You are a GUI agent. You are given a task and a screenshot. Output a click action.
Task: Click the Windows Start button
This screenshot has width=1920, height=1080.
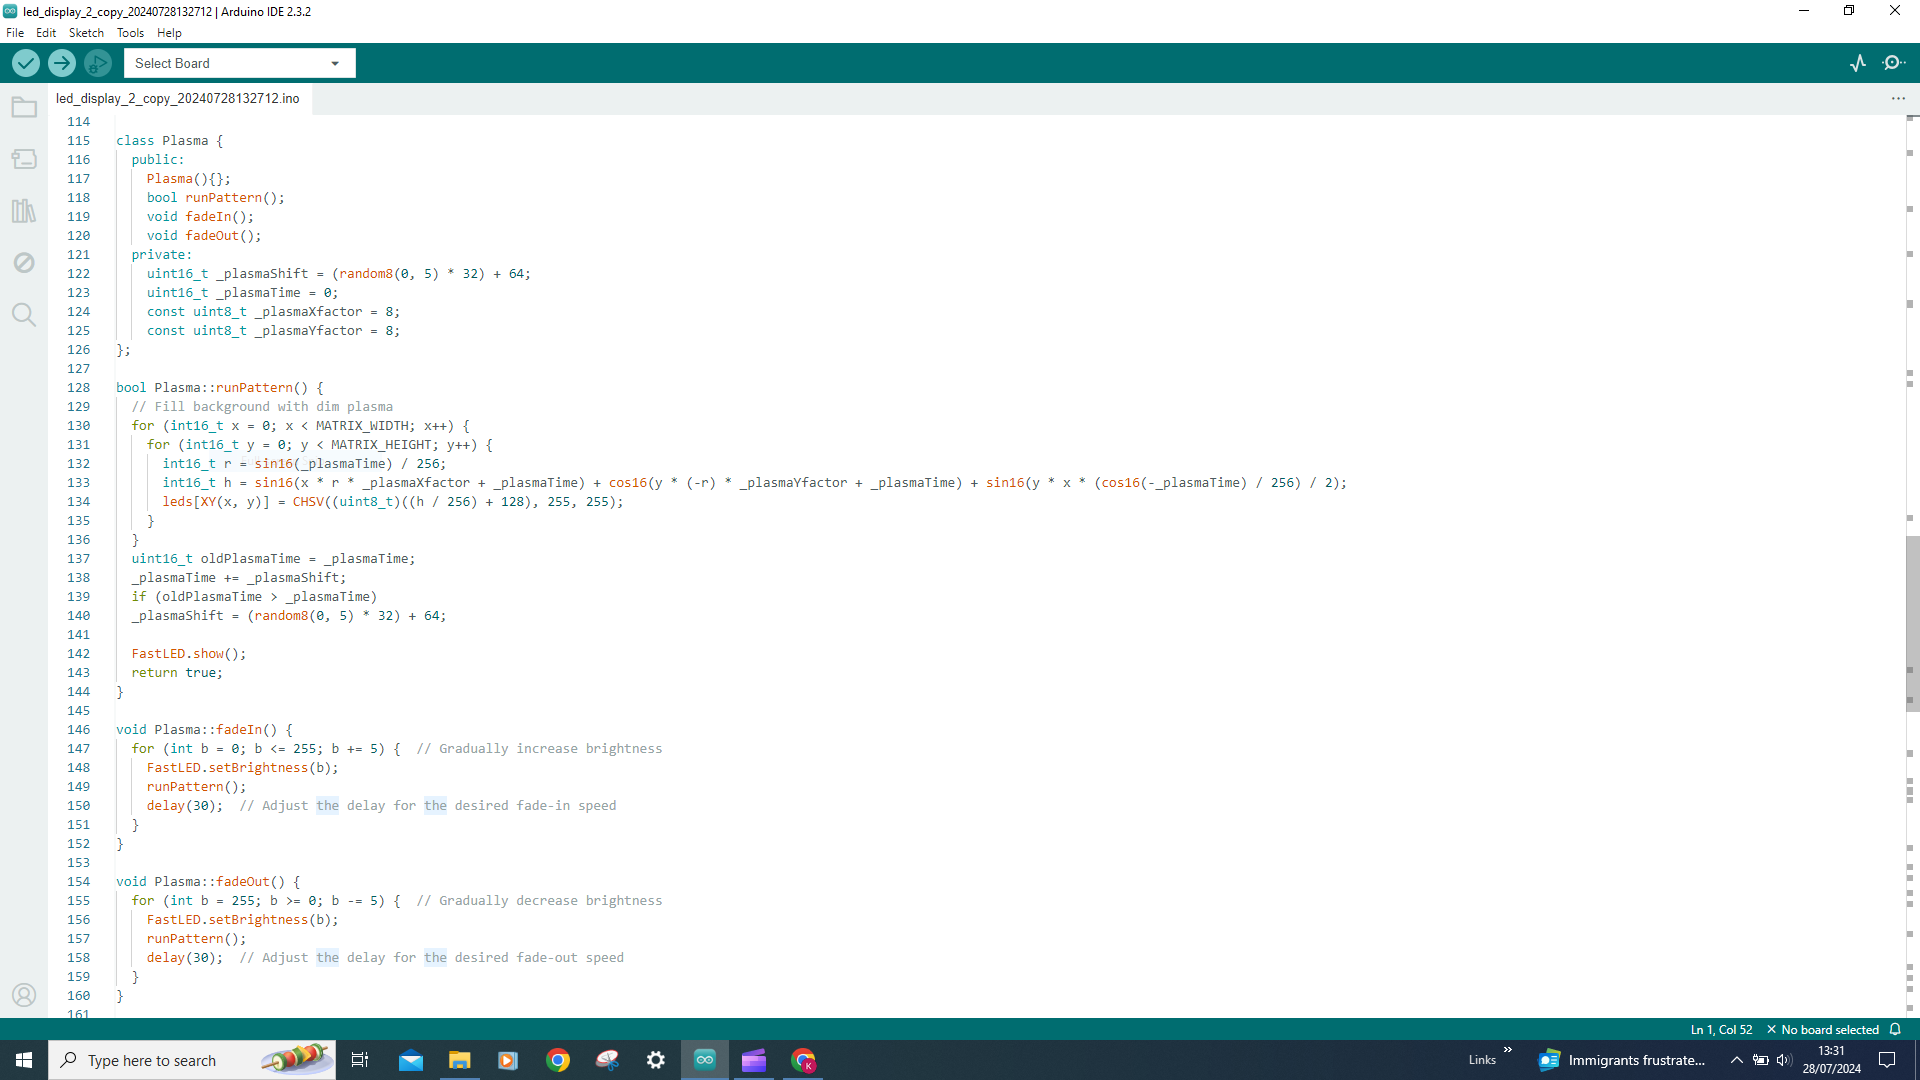24,1060
